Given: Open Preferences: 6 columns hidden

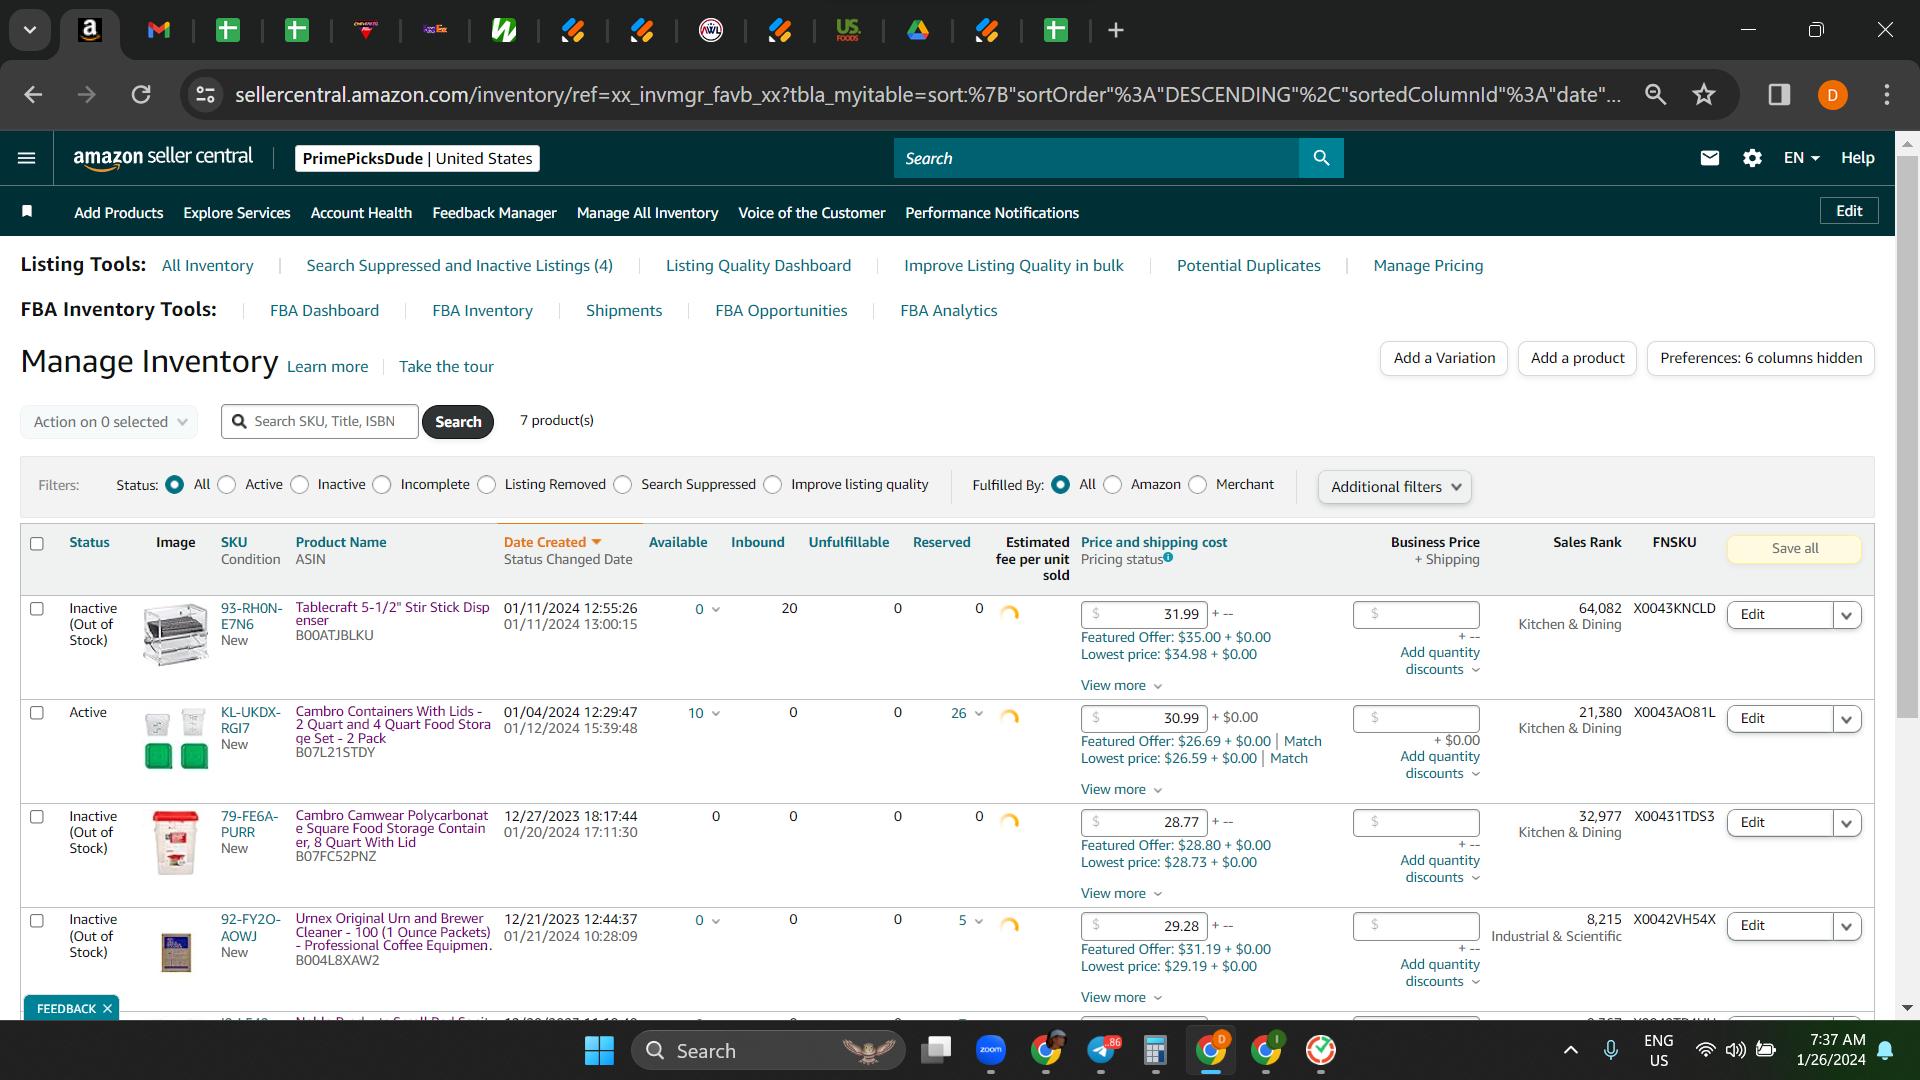Looking at the screenshot, I should coord(1761,358).
